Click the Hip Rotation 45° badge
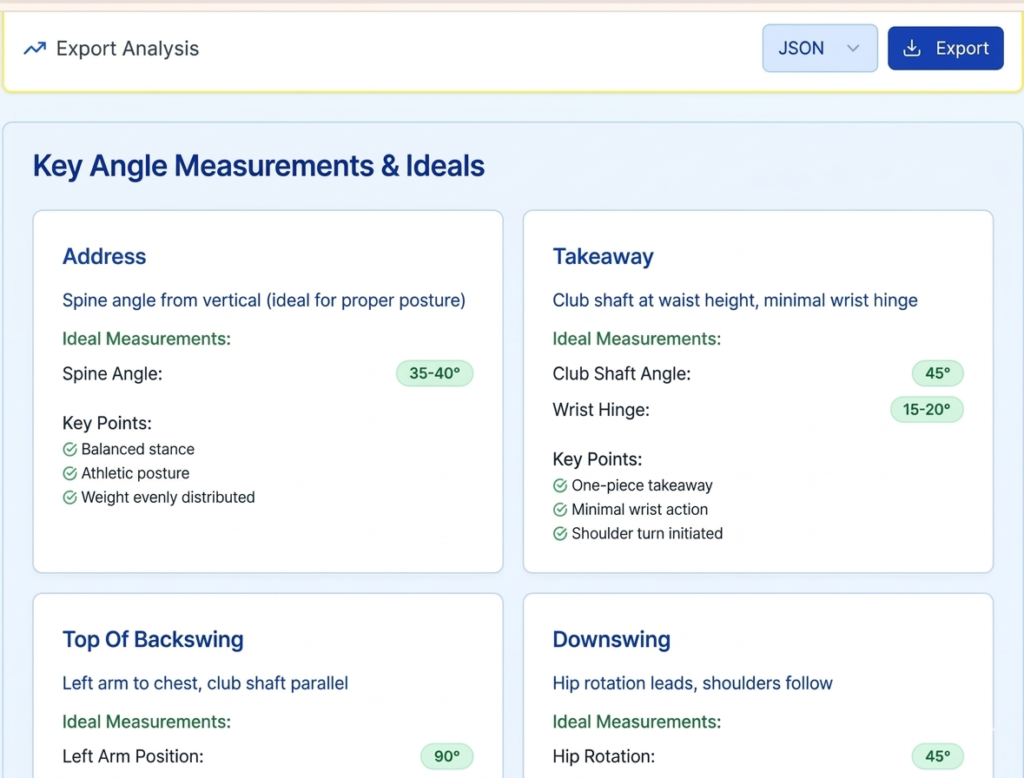The height and width of the screenshot is (778, 1024). [x=937, y=757]
